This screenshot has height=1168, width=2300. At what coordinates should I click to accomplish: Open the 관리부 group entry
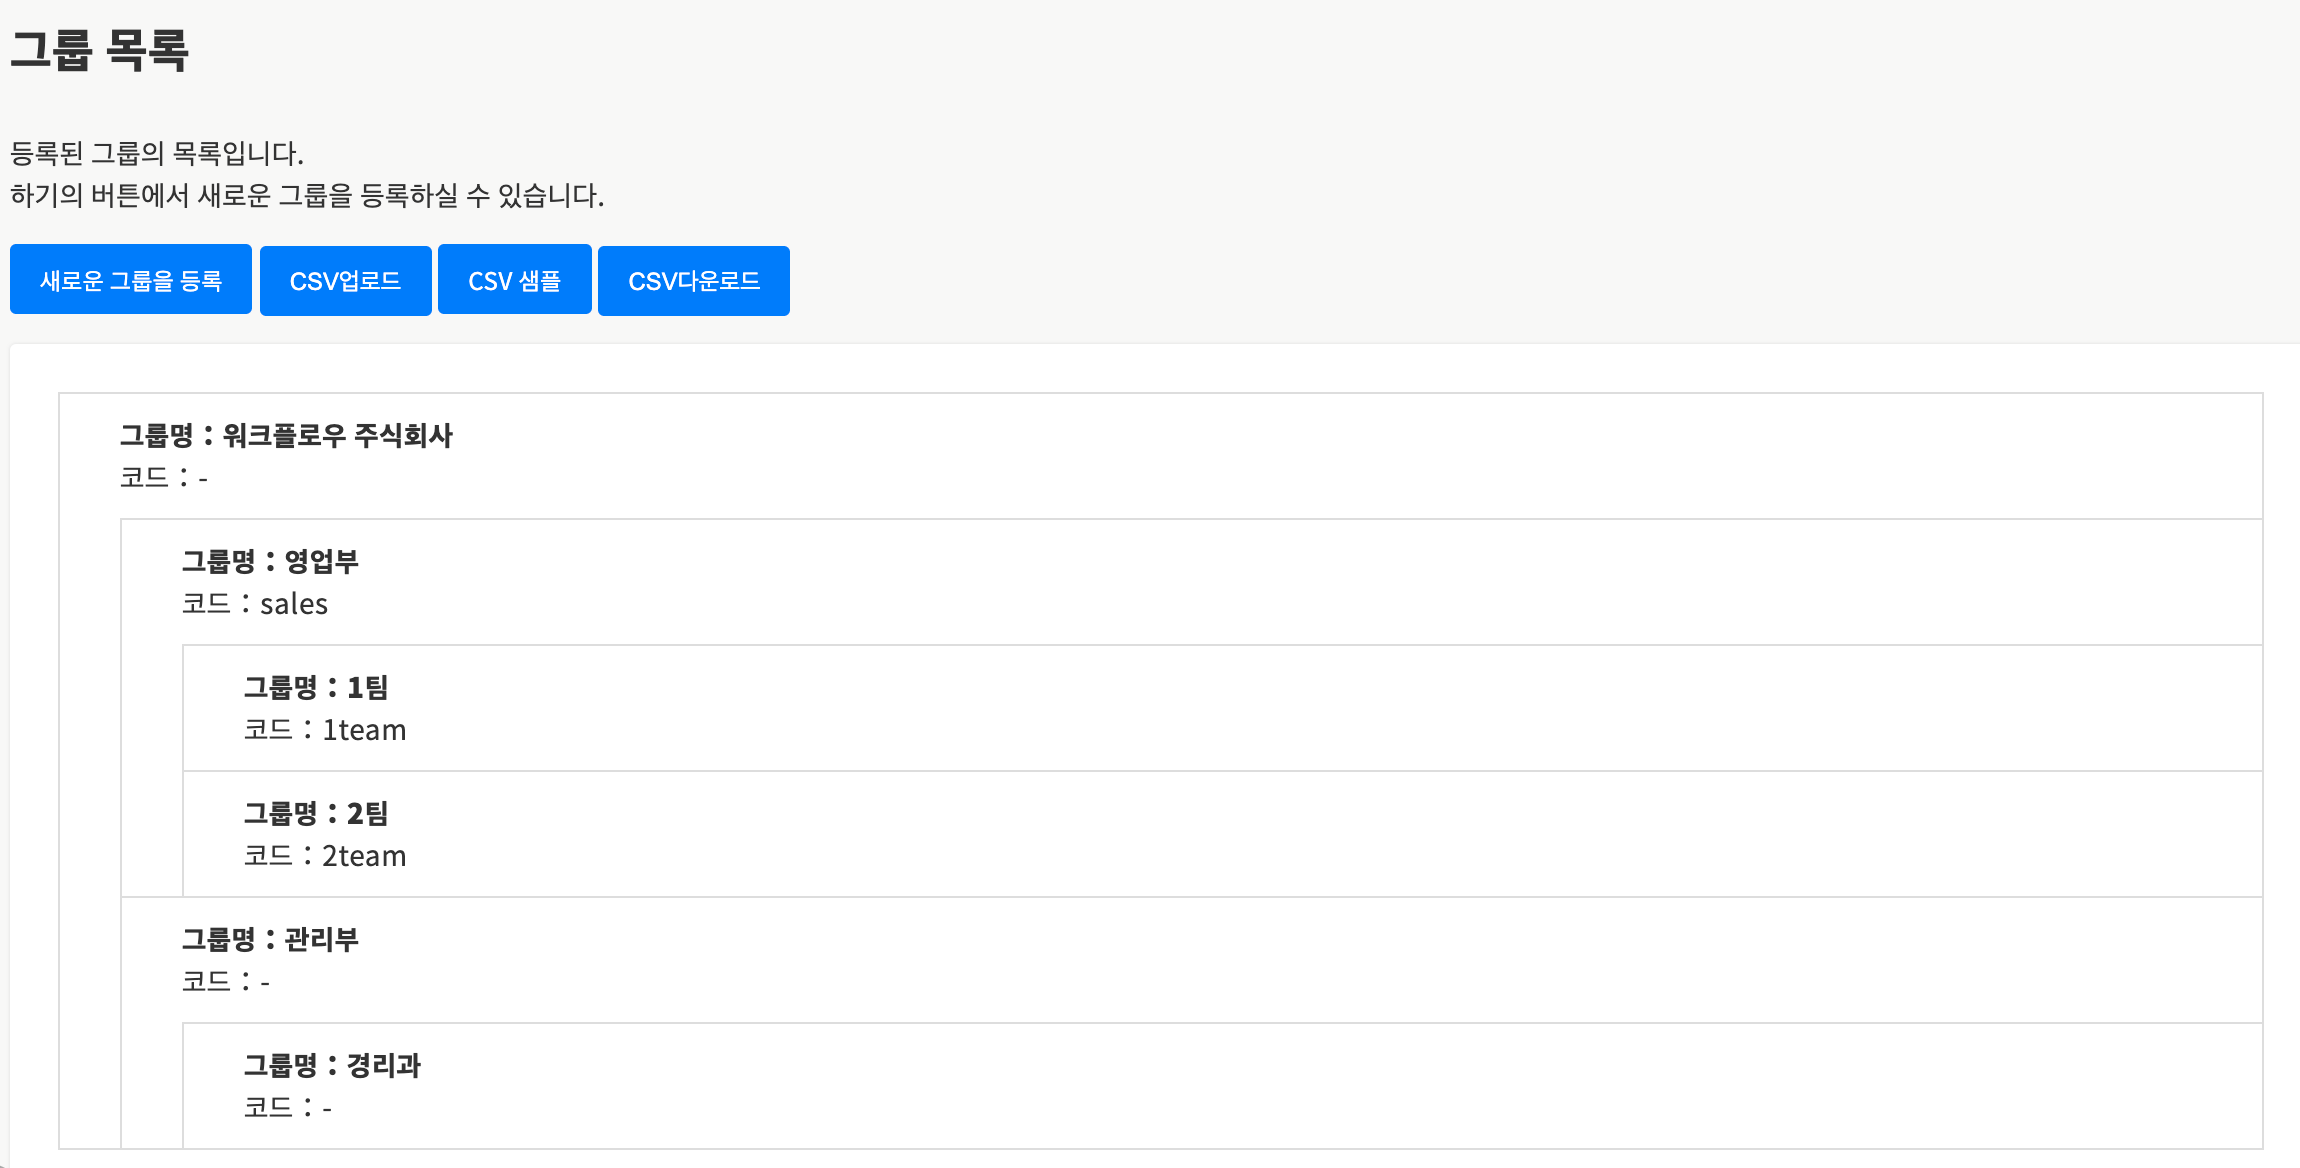click(x=321, y=939)
